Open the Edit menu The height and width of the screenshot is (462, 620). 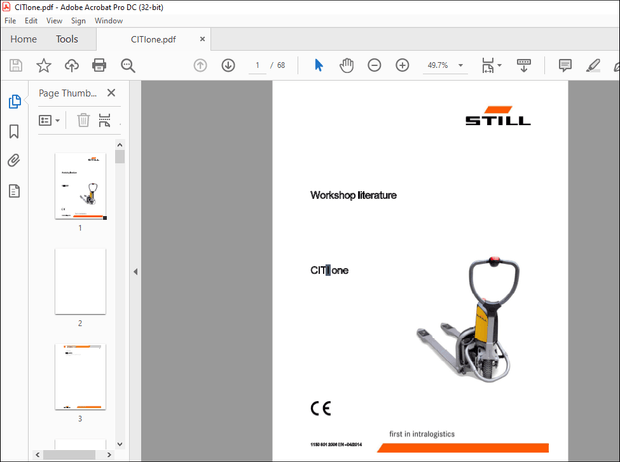31,21
